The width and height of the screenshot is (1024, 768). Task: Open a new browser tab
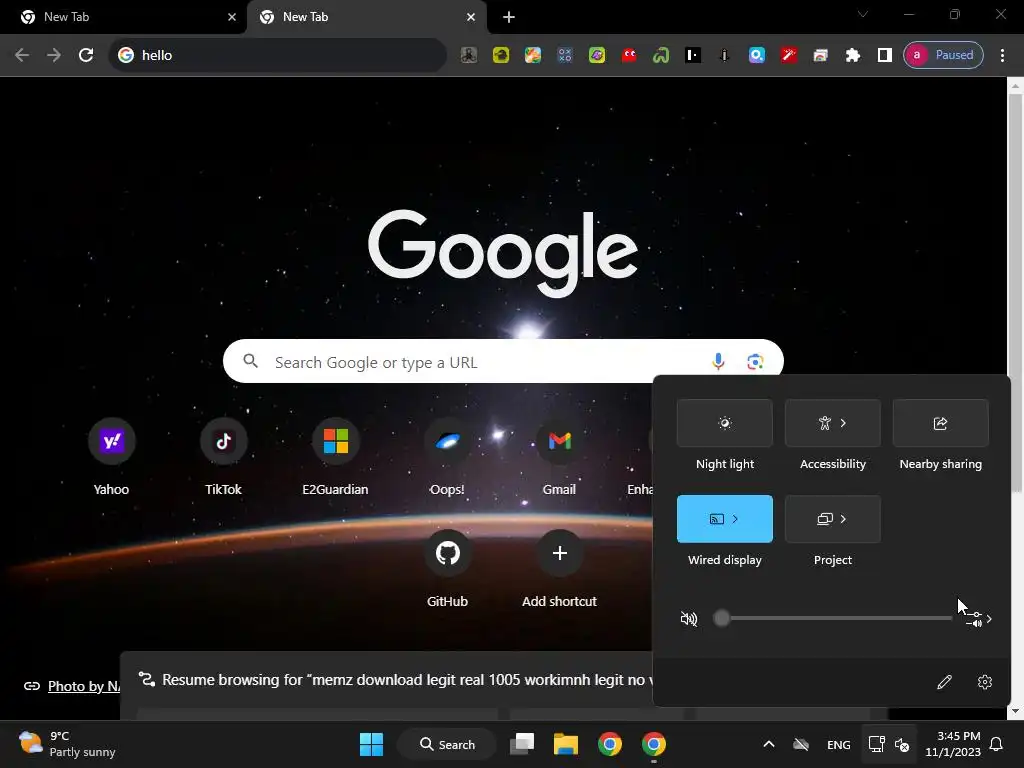509,17
